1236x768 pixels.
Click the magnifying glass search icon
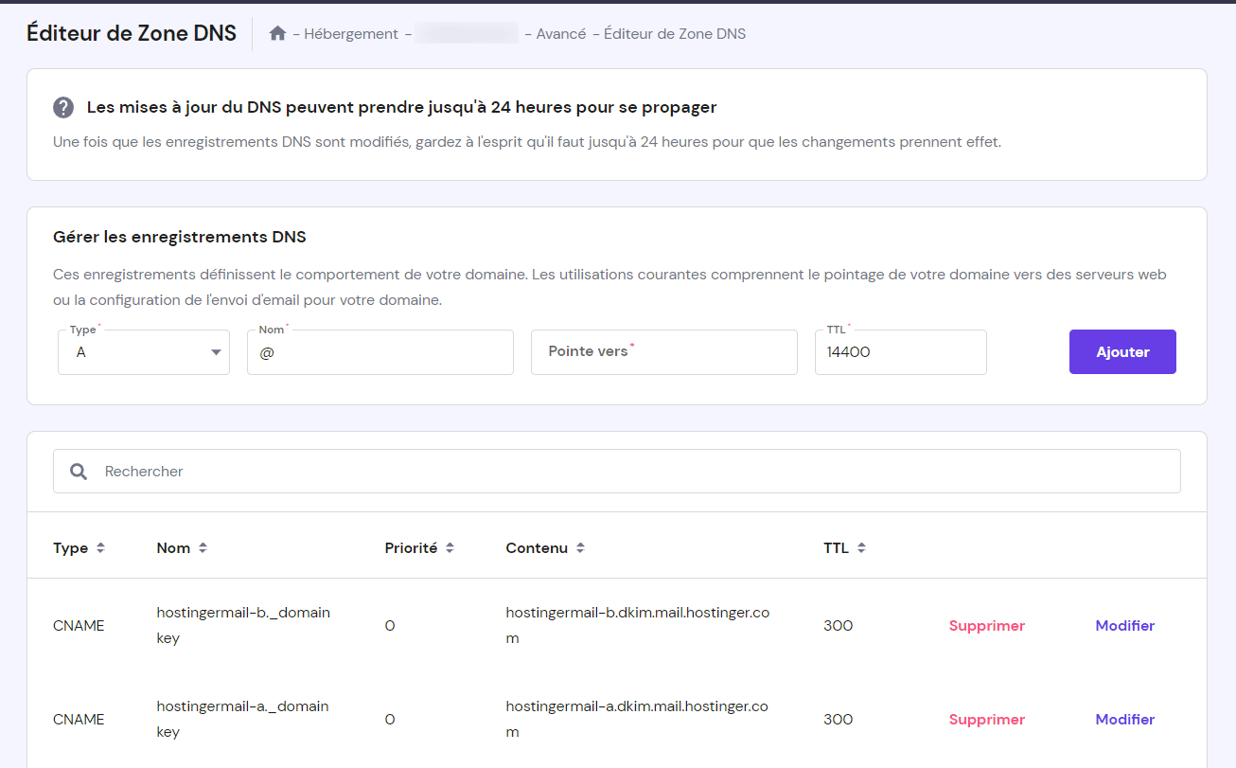78,470
